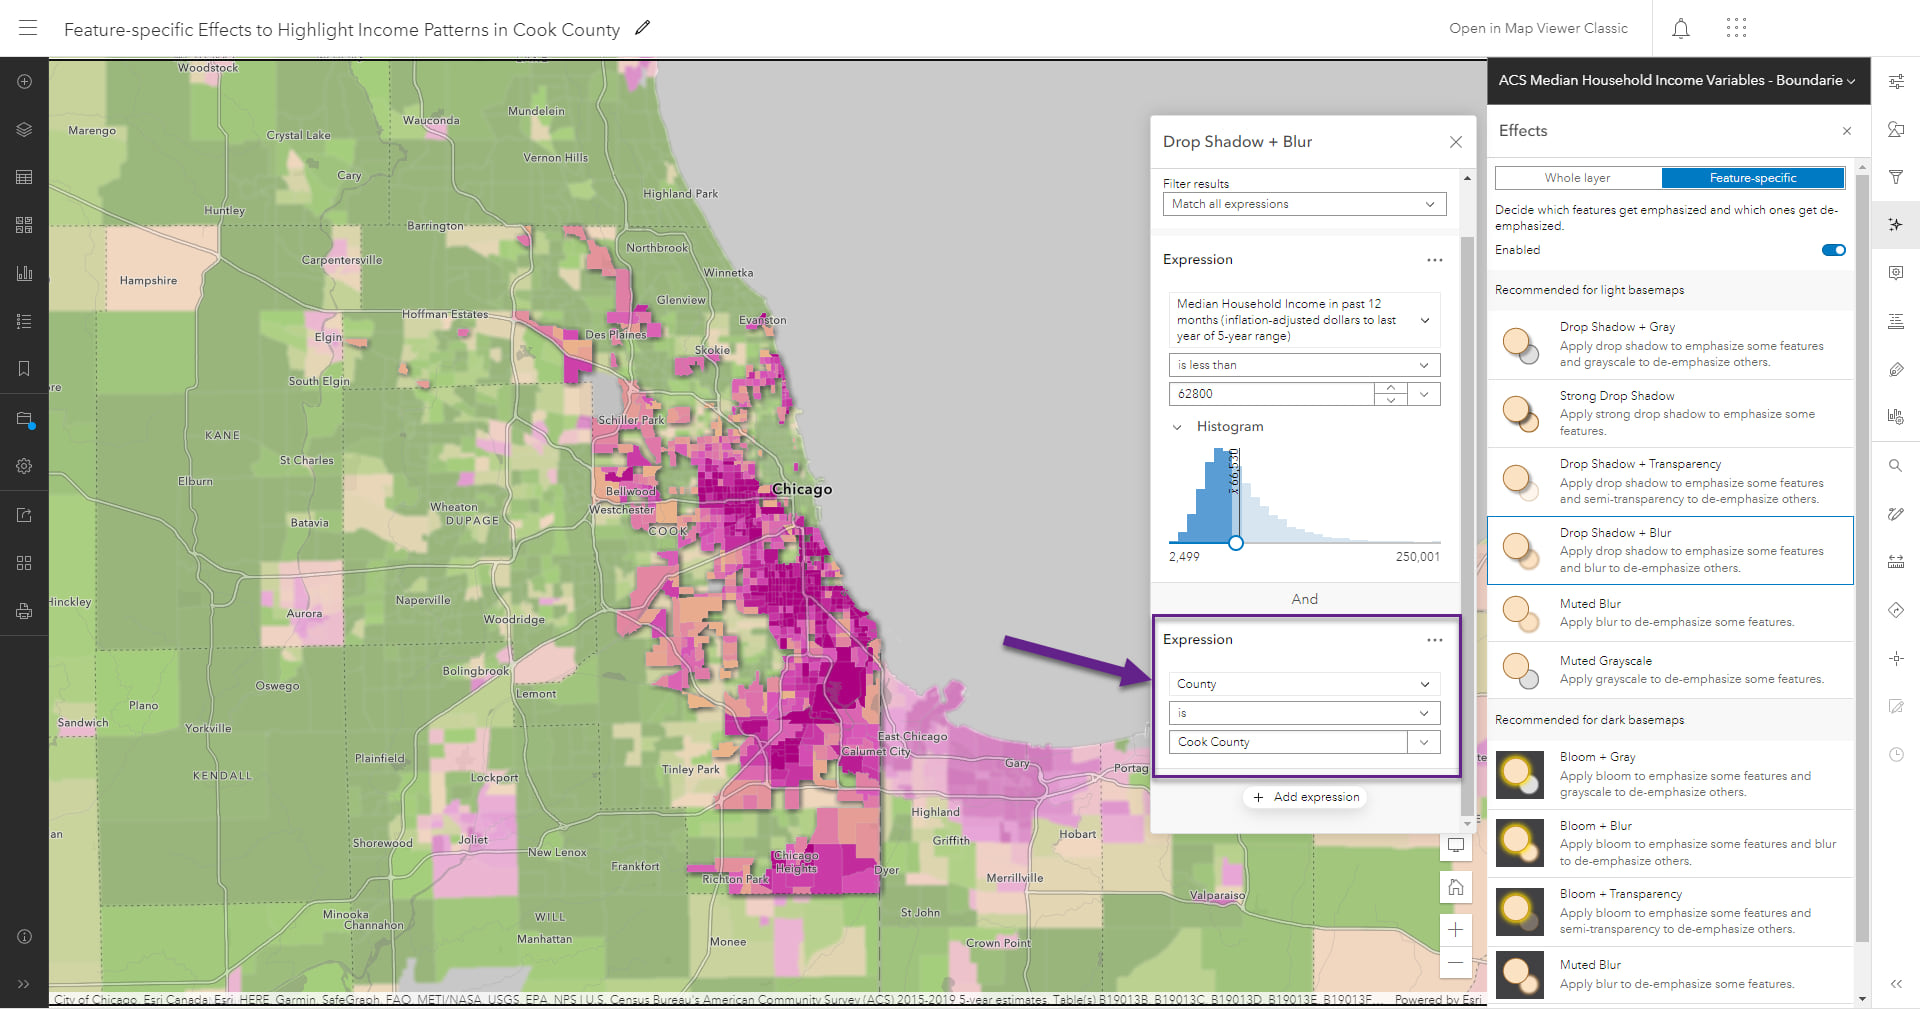Open the notifications bell
The height and width of the screenshot is (1009, 1920).
[1681, 28]
